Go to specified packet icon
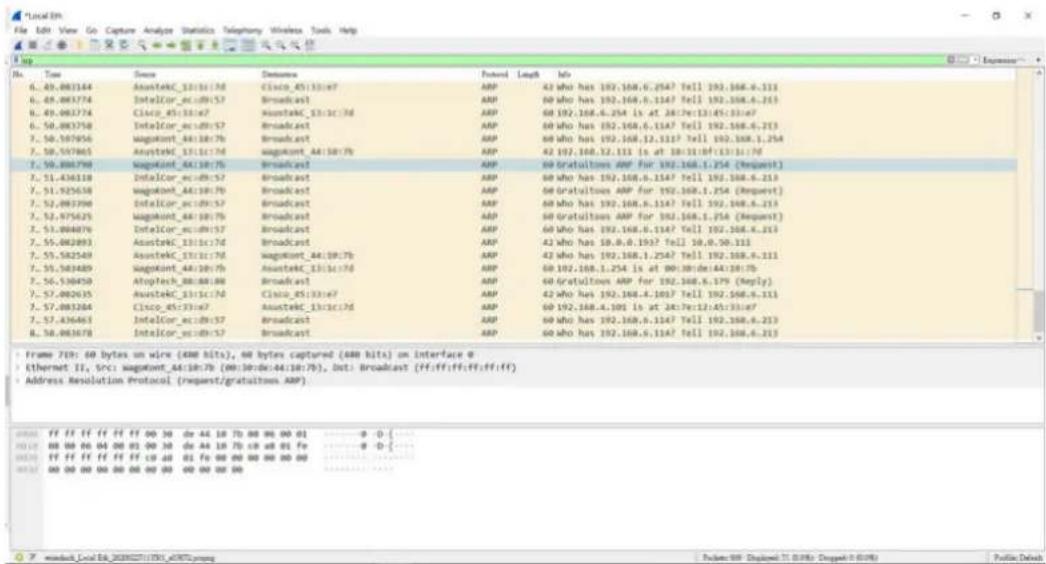Screen dimensions: 1046x564 [x=185, y=45]
